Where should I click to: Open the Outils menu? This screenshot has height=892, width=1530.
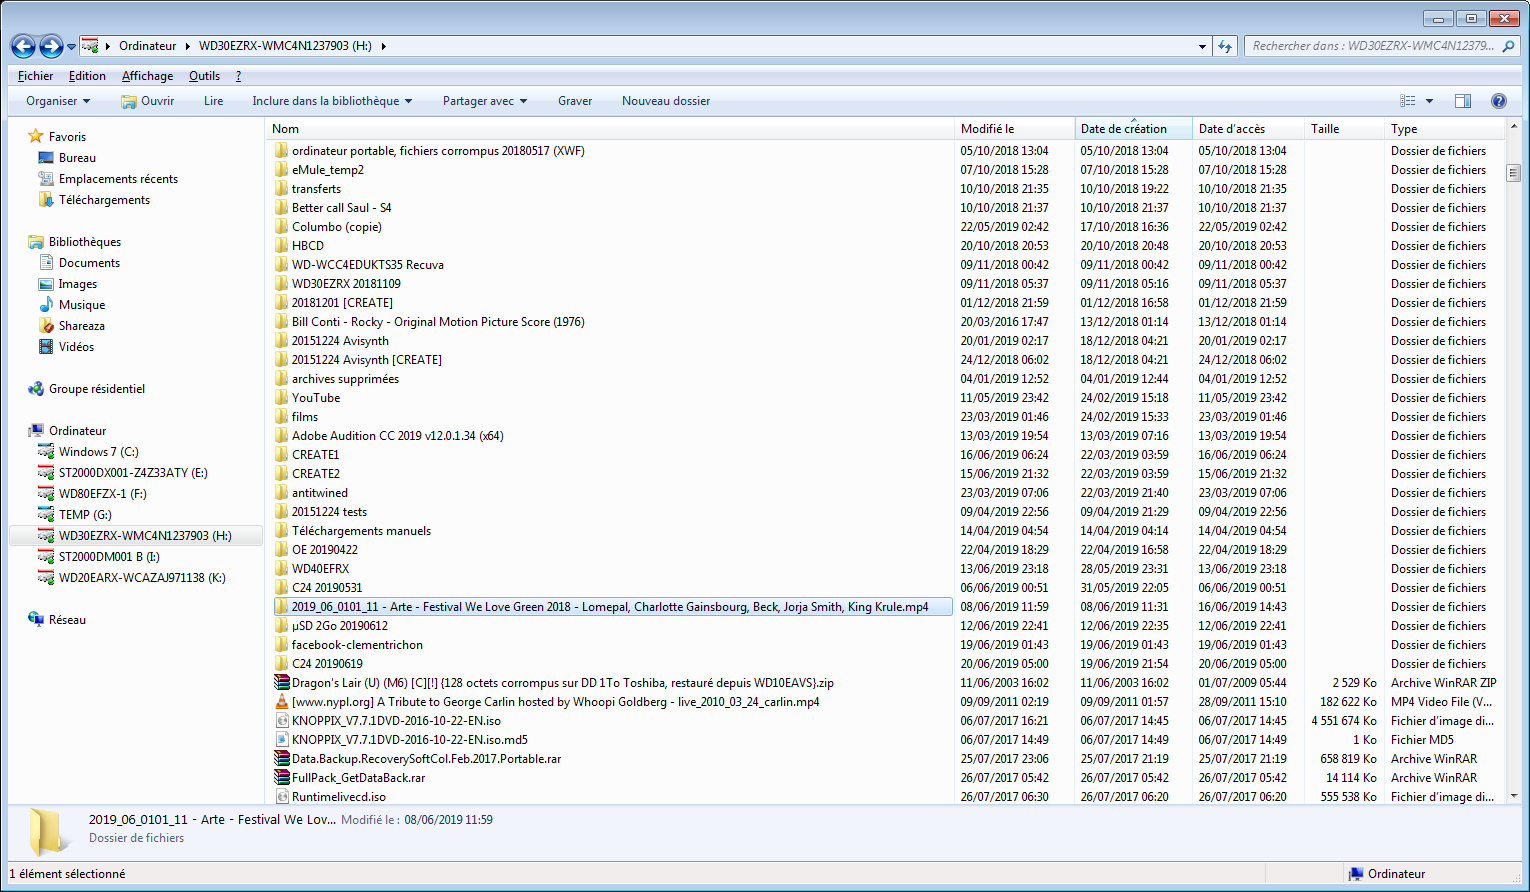click(x=204, y=76)
